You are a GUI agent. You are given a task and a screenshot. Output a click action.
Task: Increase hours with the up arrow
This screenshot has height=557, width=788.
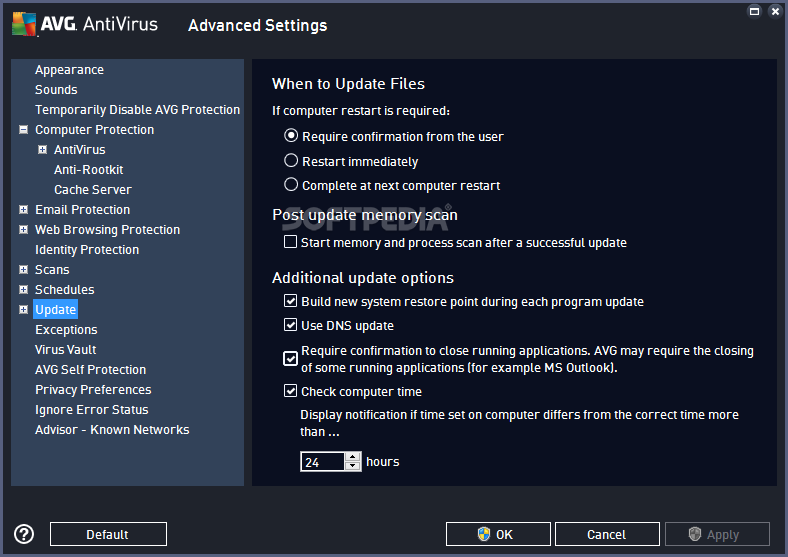[x=353, y=457]
